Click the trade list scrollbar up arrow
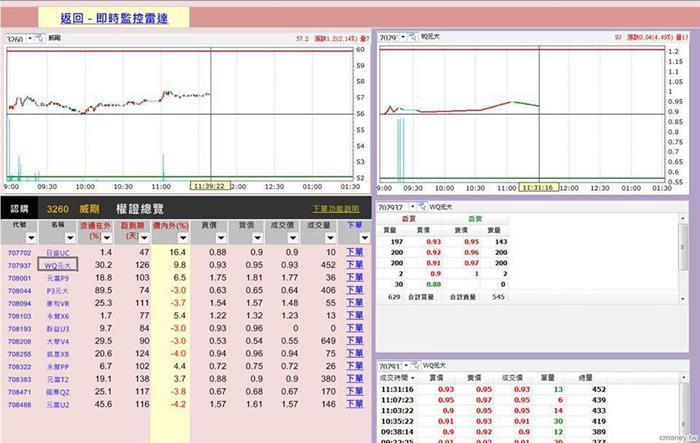Viewport: 700px width, 443px height. coord(683,378)
